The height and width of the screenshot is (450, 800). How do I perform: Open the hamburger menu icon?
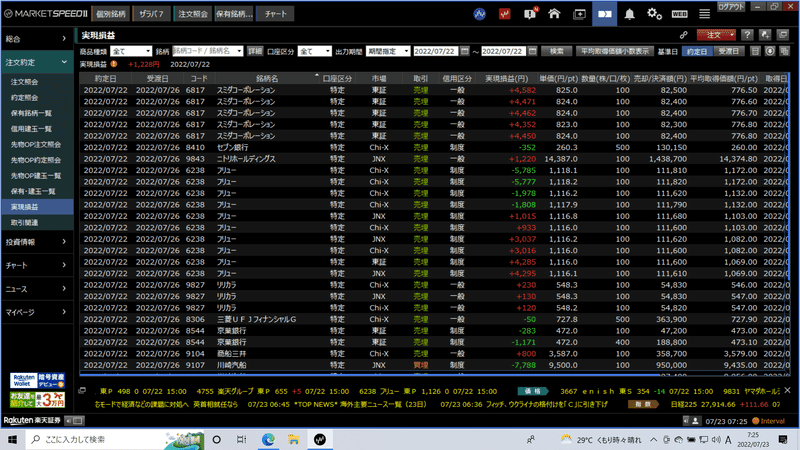[x=705, y=14]
